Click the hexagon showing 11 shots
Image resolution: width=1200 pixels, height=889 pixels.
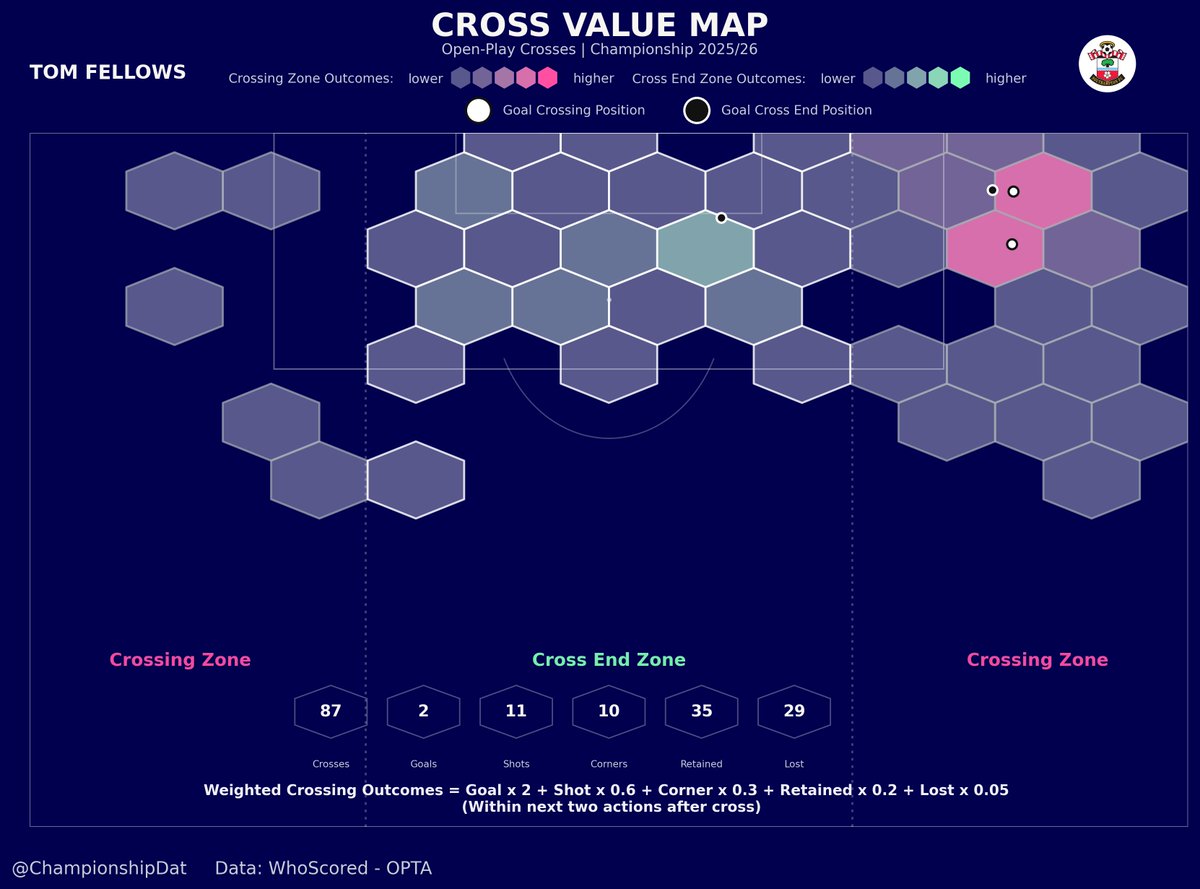(x=516, y=711)
